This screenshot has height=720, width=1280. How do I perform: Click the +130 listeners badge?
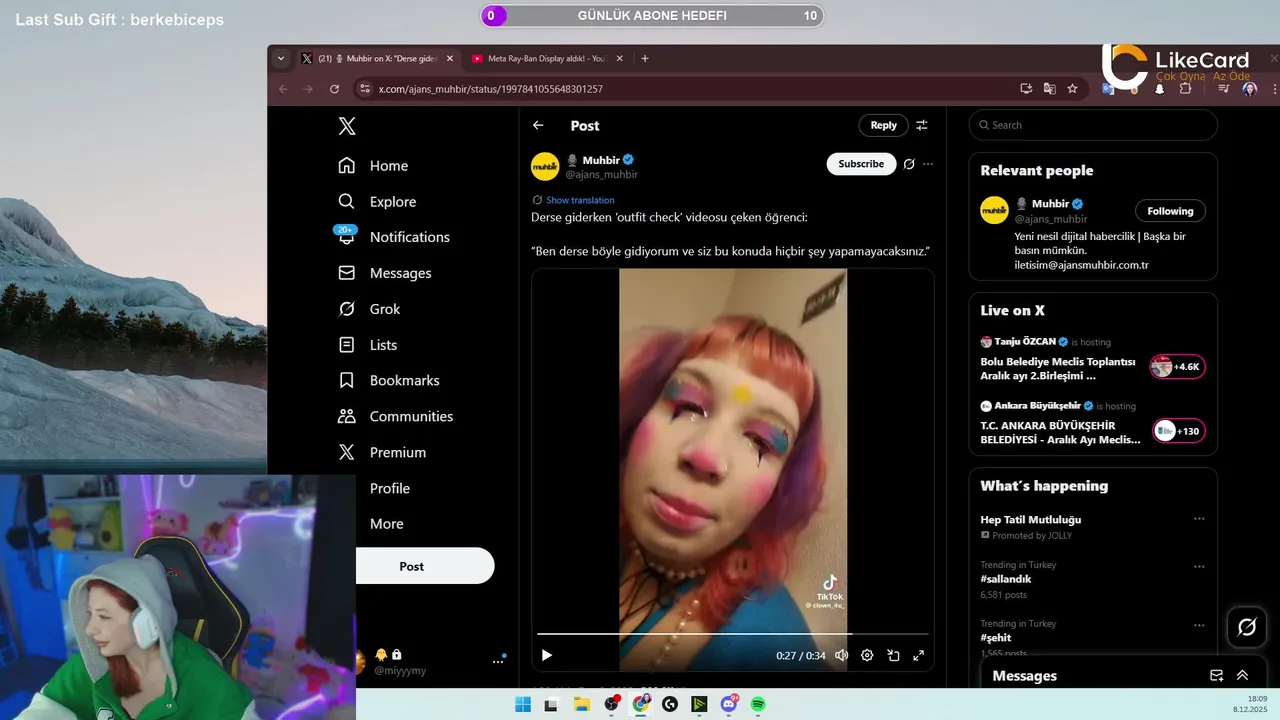point(1179,431)
